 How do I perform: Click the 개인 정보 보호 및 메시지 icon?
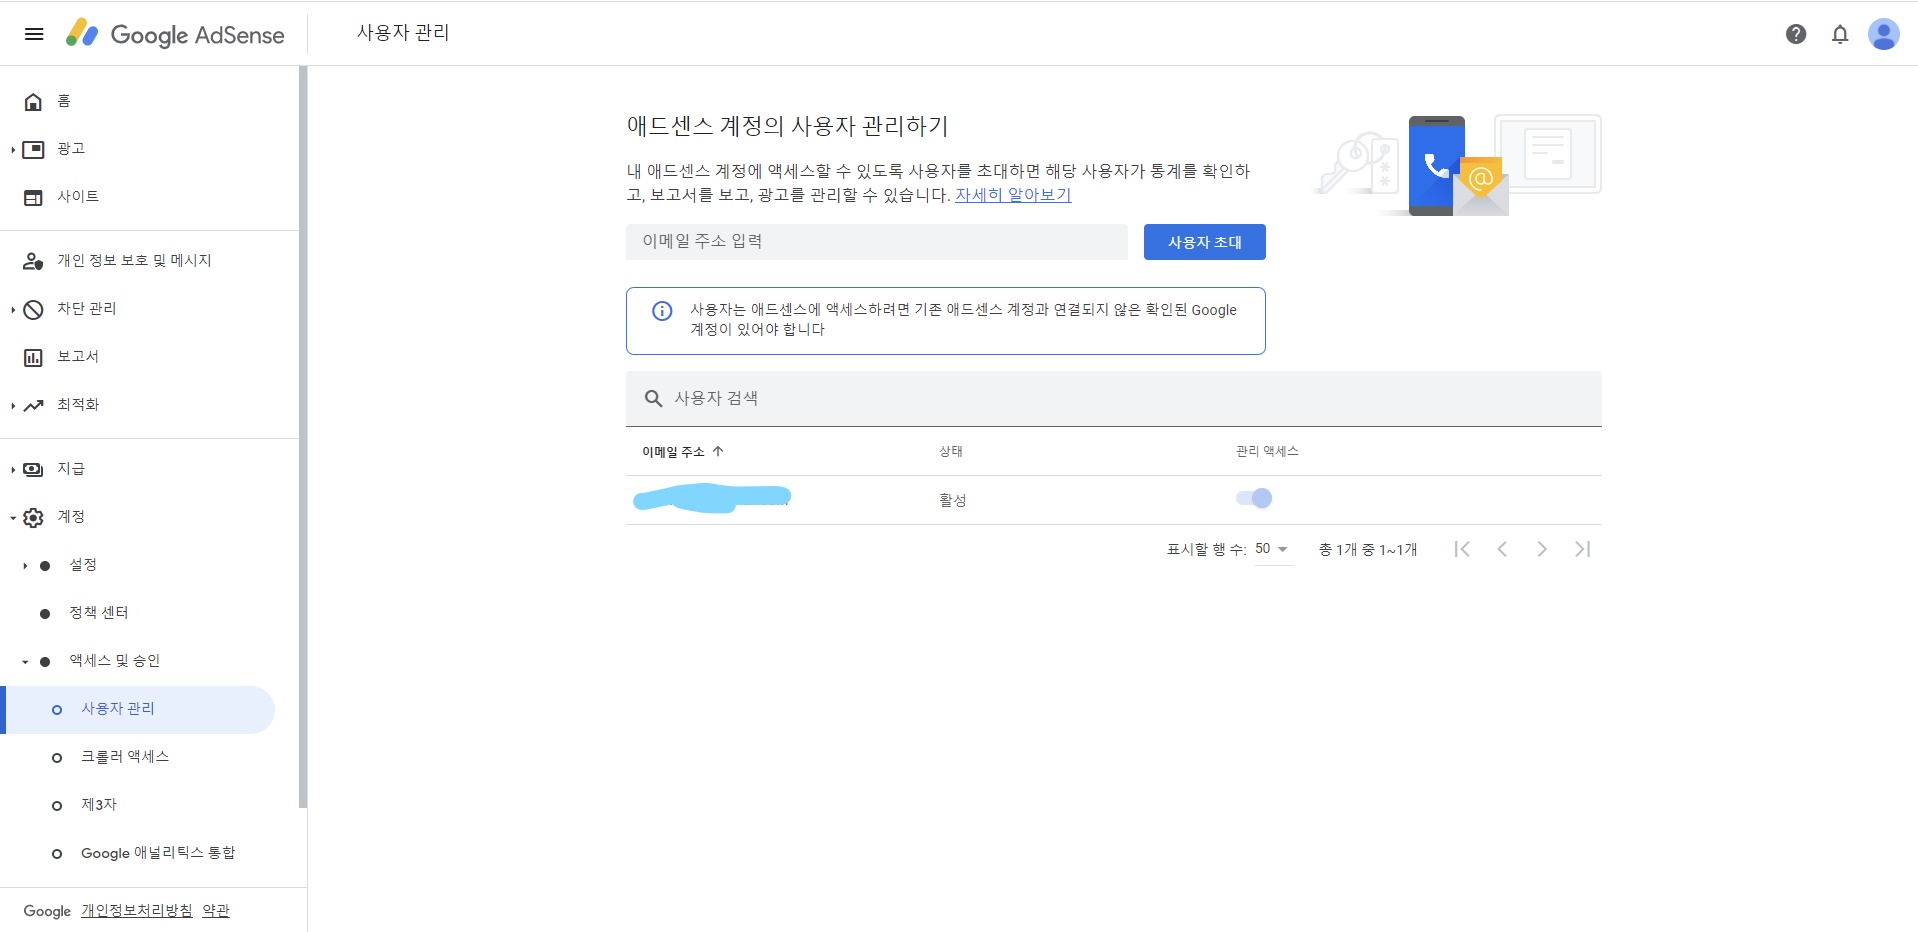tap(33, 261)
